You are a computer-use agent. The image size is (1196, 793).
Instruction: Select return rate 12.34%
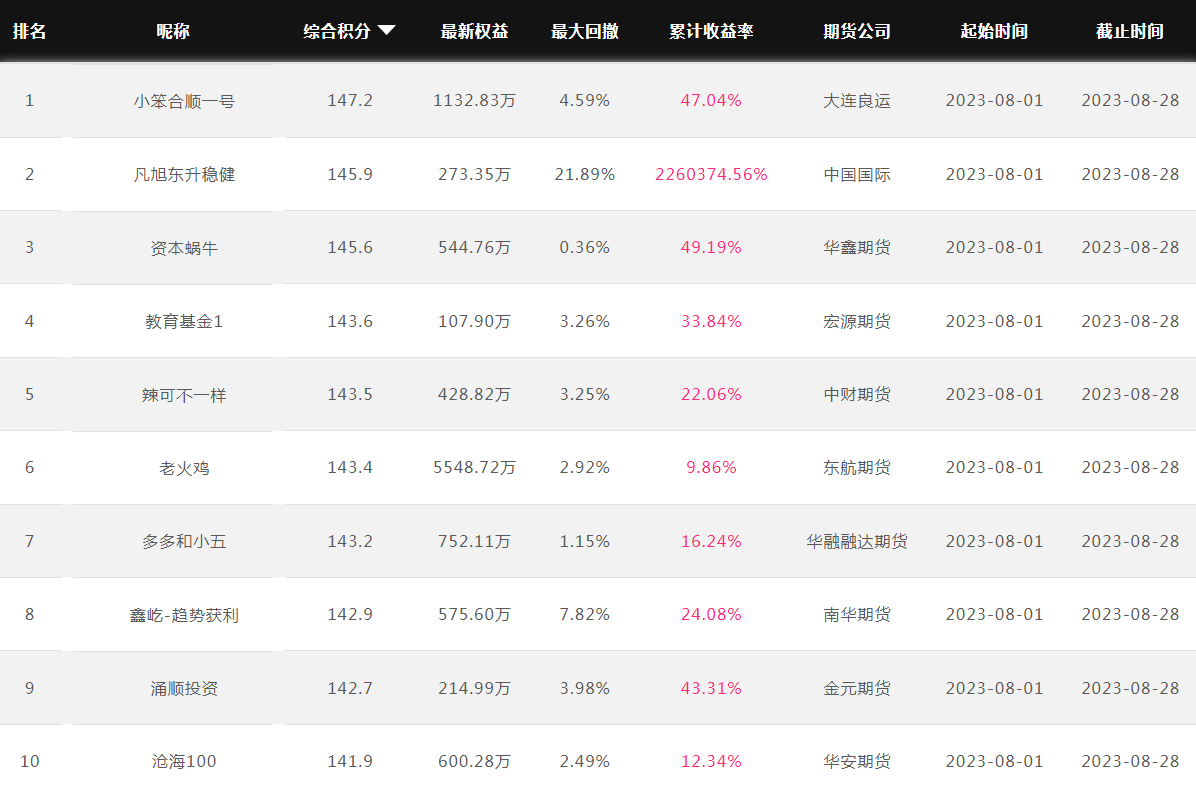click(711, 762)
